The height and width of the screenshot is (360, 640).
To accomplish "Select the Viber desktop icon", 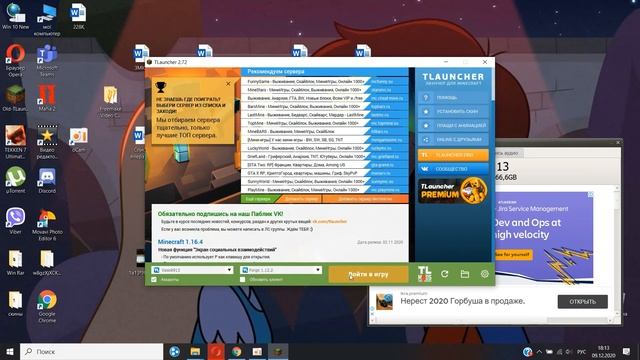I will (15, 221).
